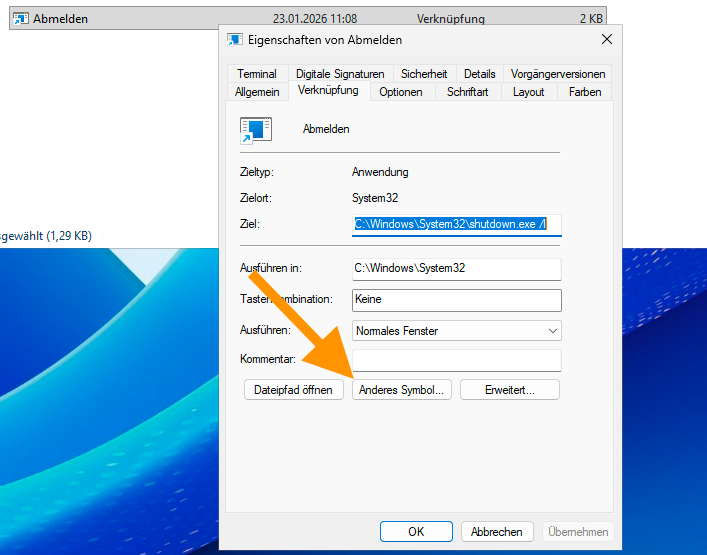707x555 pixels.
Task: Open the Digitale Signaturen tab
Action: tap(340, 74)
